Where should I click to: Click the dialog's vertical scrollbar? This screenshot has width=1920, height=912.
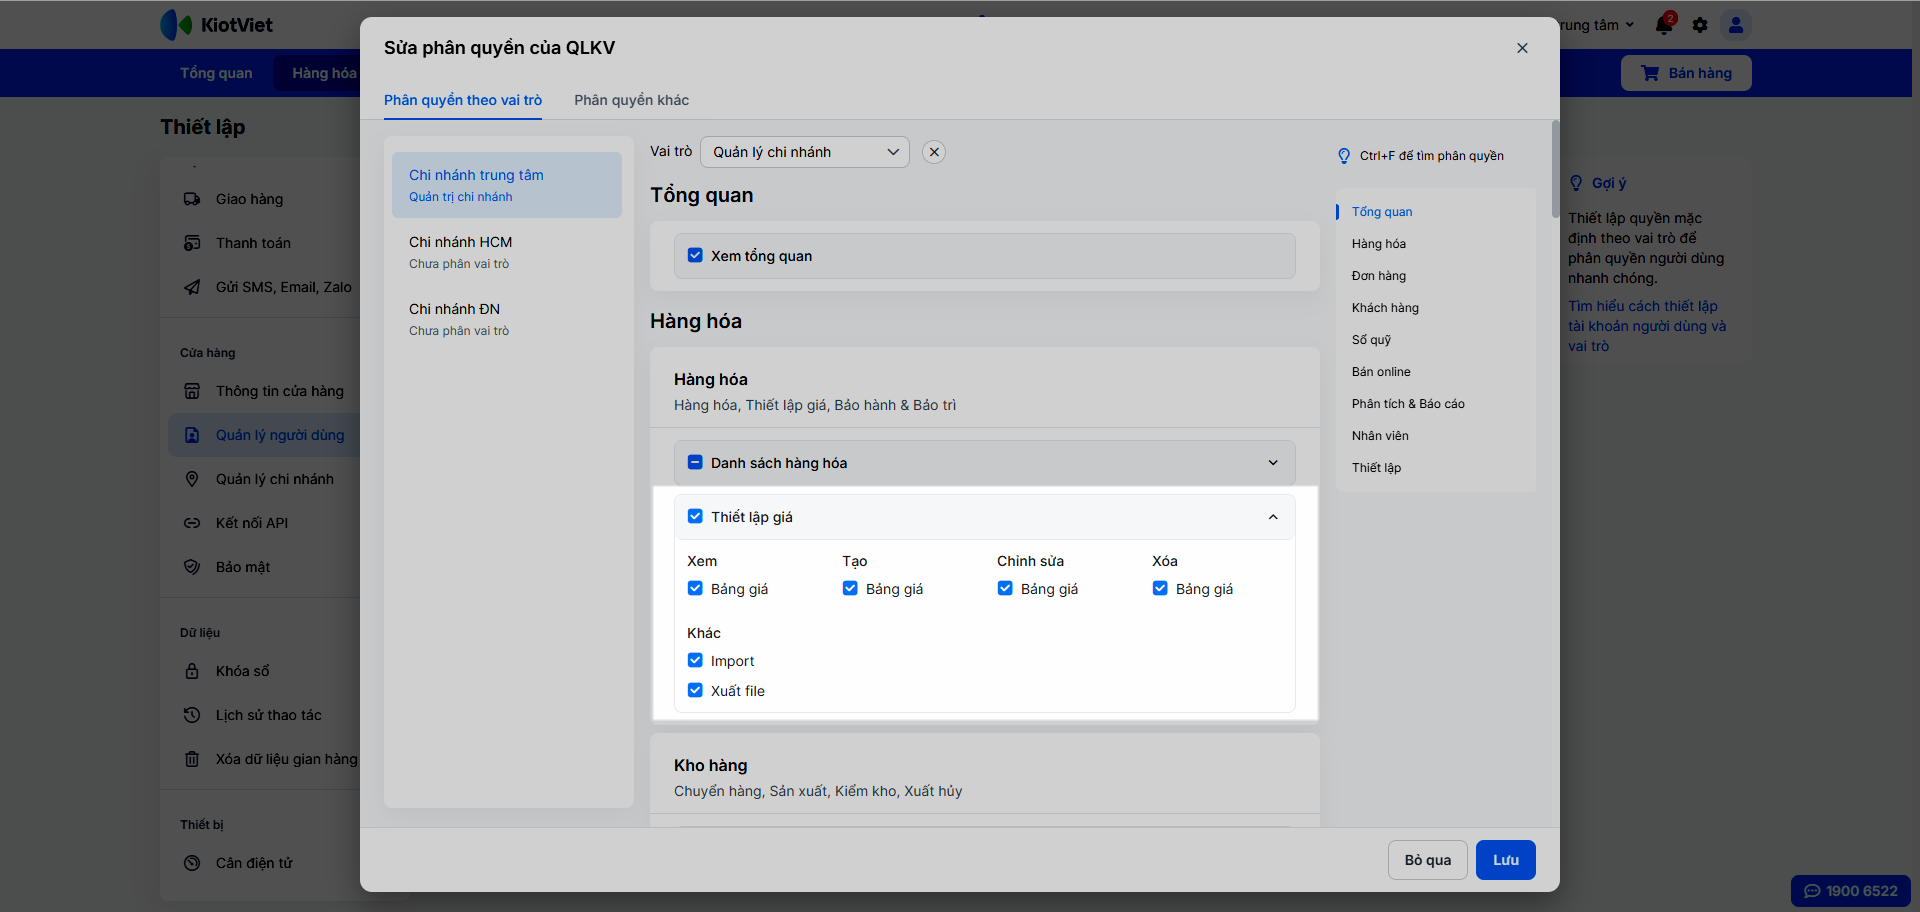1555,170
